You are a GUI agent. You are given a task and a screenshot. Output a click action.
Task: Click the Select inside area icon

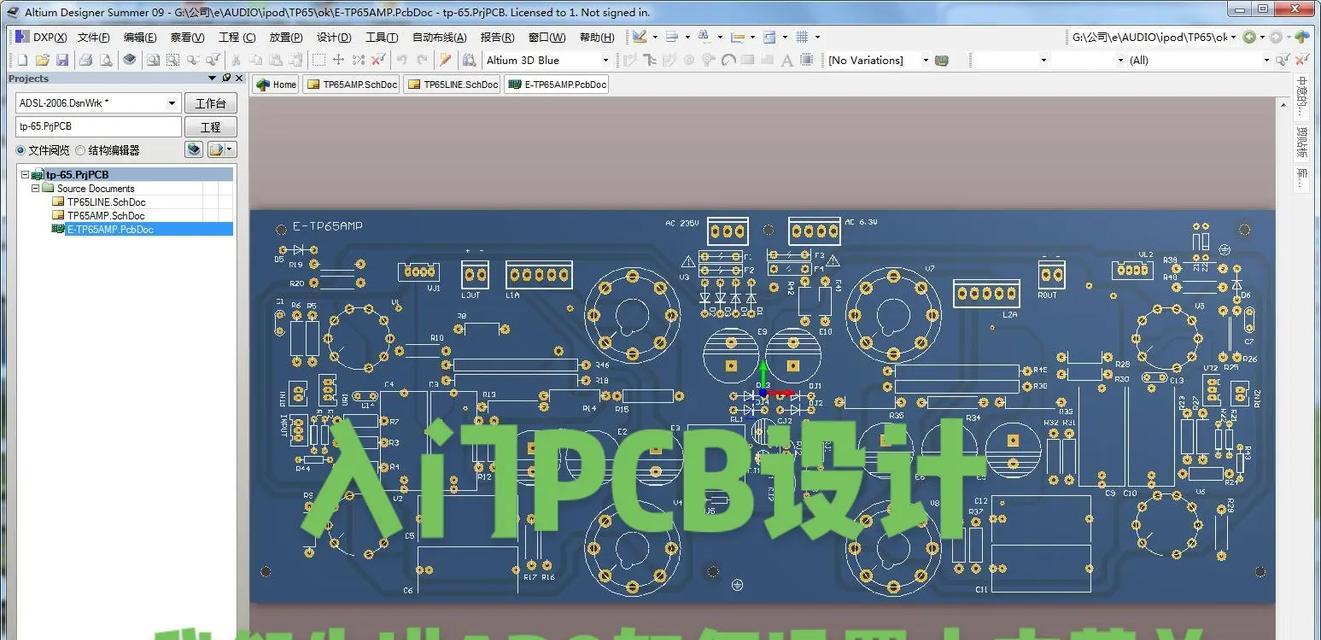click(319, 60)
